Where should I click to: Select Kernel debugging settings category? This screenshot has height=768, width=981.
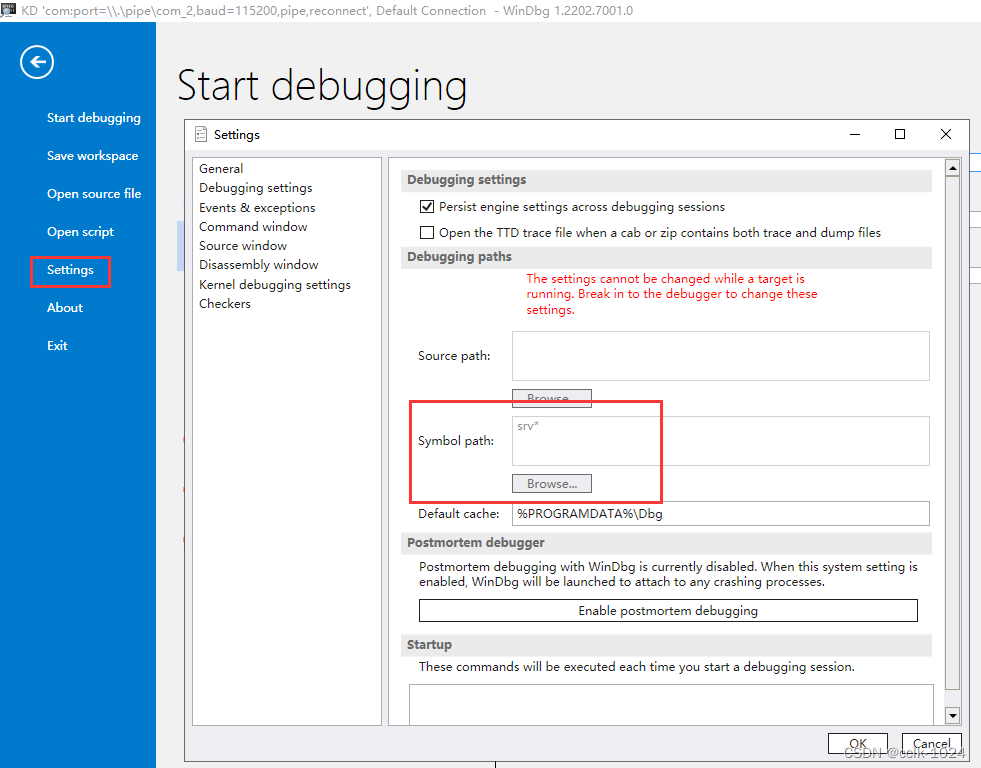tap(275, 285)
